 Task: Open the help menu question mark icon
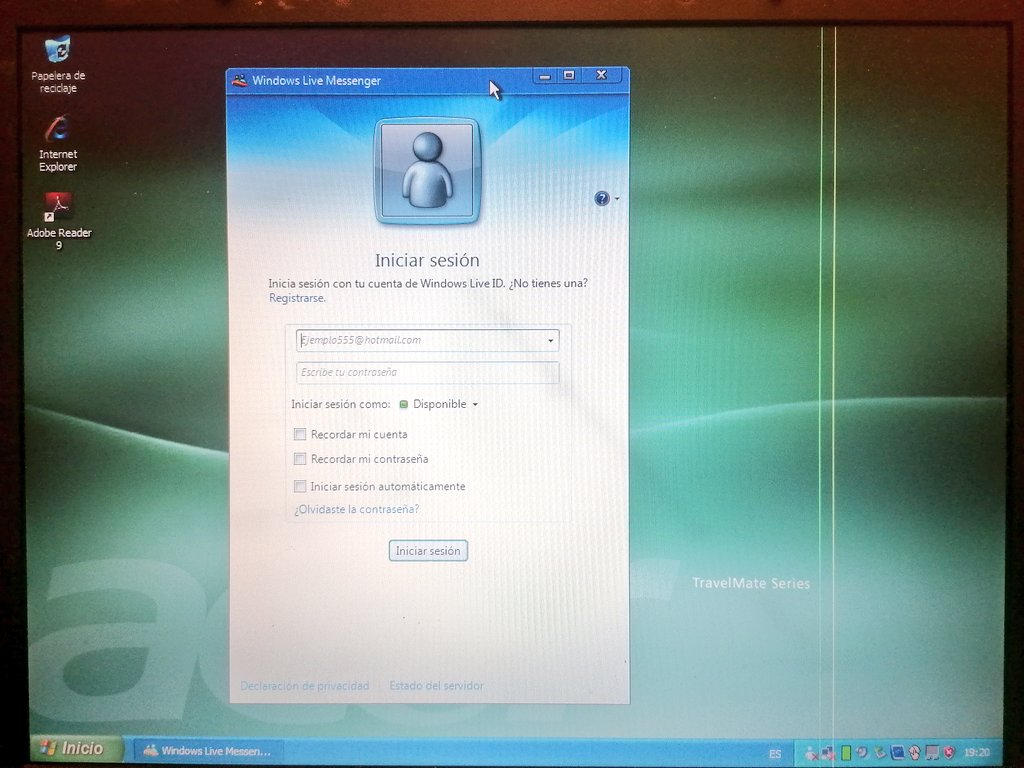(x=601, y=199)
